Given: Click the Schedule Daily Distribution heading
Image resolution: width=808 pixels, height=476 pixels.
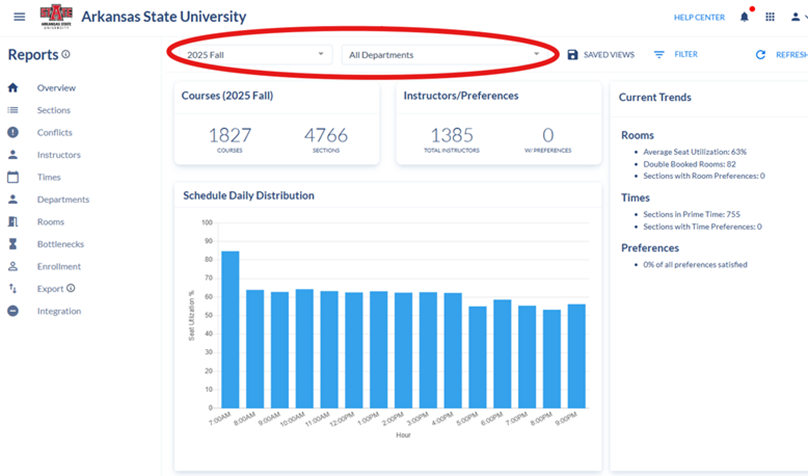Looking at the screenshot, I should [249, 196].
